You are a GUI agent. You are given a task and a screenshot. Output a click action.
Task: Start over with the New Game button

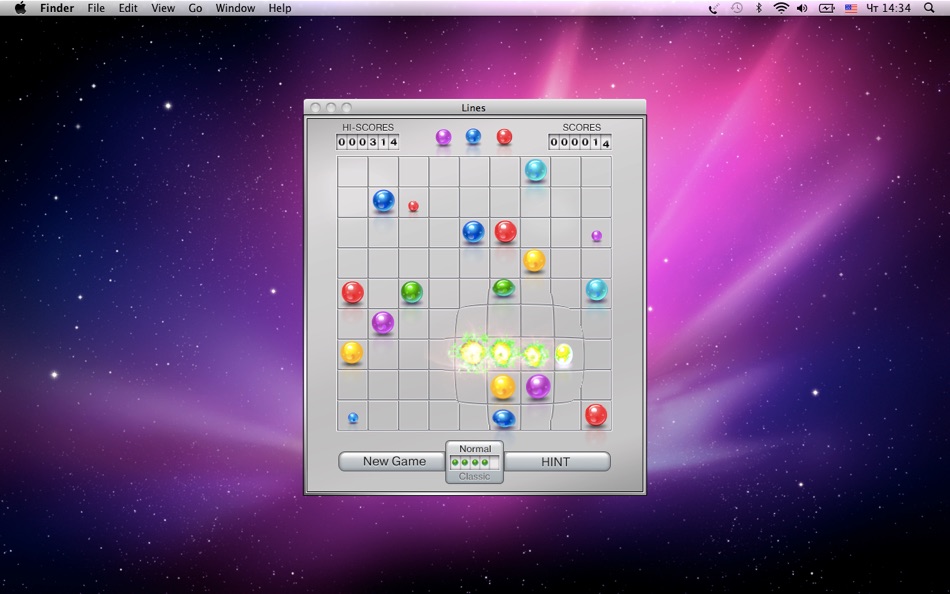(x=394, y=461)
